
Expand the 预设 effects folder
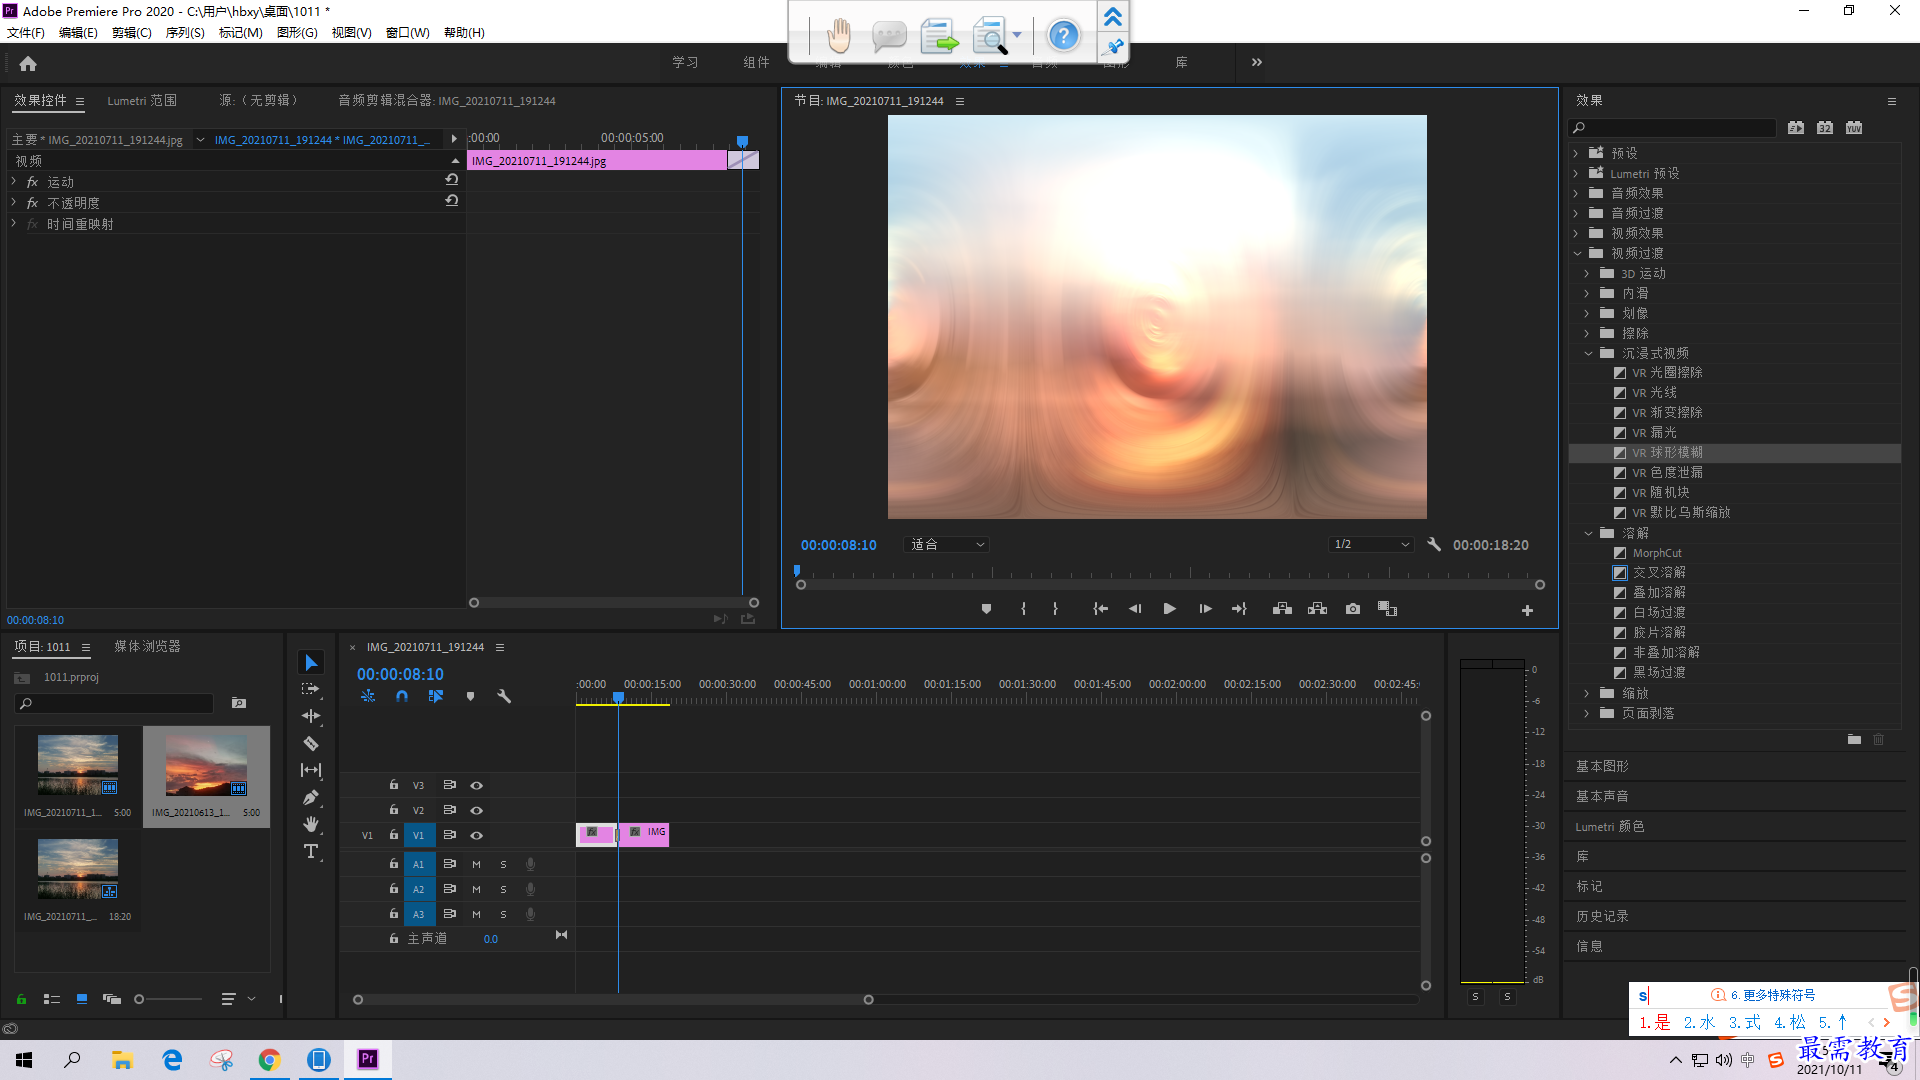tap(1576, 153)
